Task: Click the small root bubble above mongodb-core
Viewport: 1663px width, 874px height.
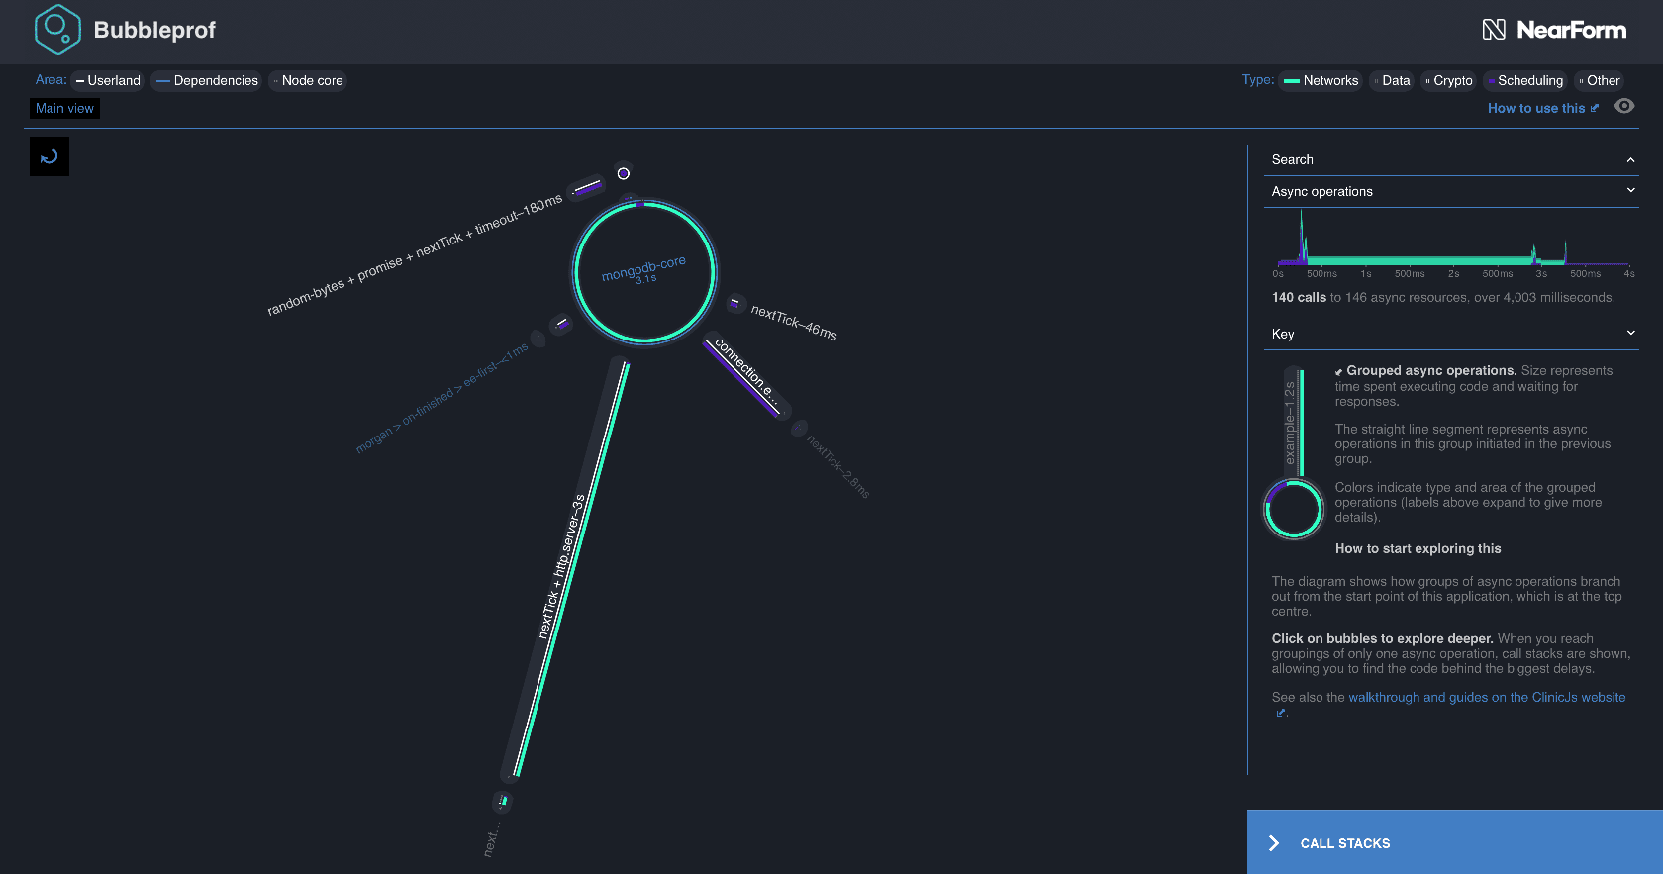Action: [x=623, y=173]
